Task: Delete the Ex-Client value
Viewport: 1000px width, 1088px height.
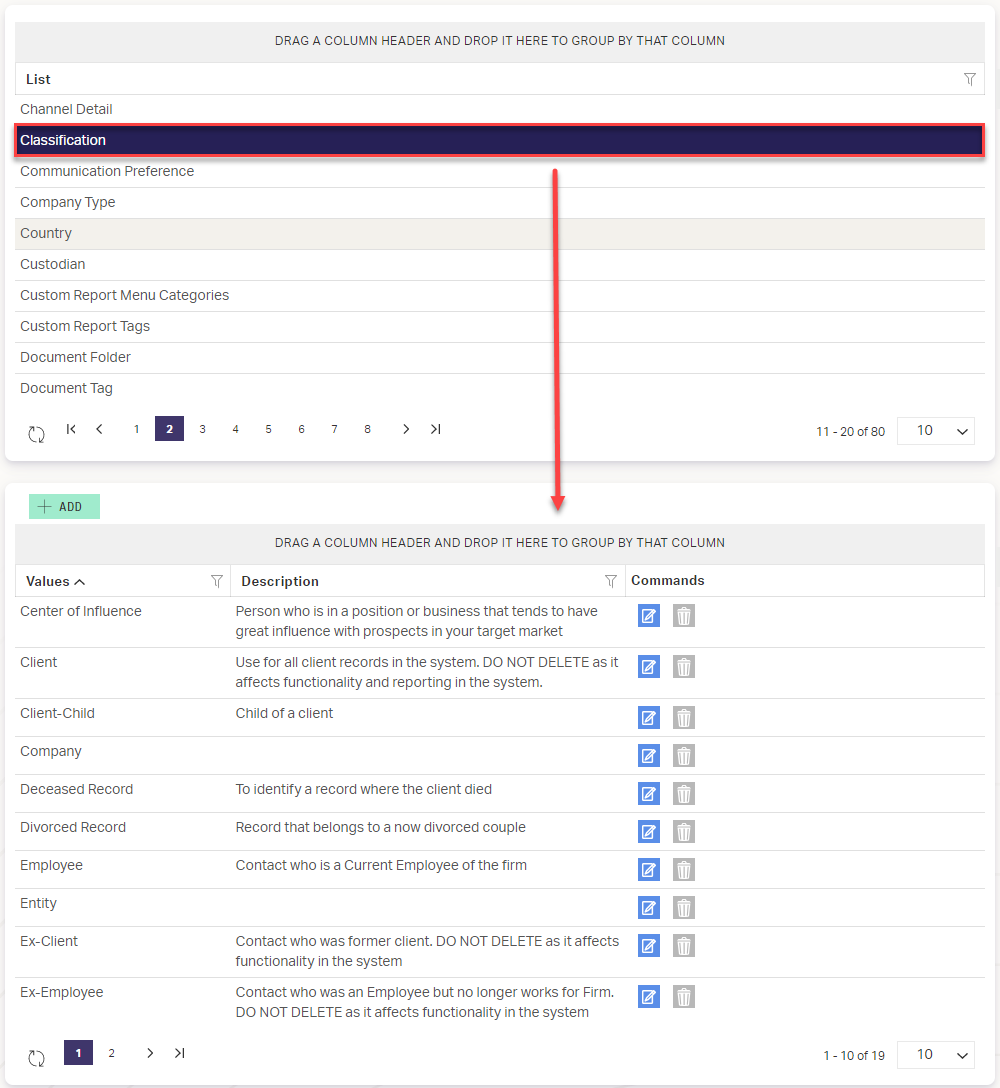Action: pyautogui.click(x=684, y=946)
